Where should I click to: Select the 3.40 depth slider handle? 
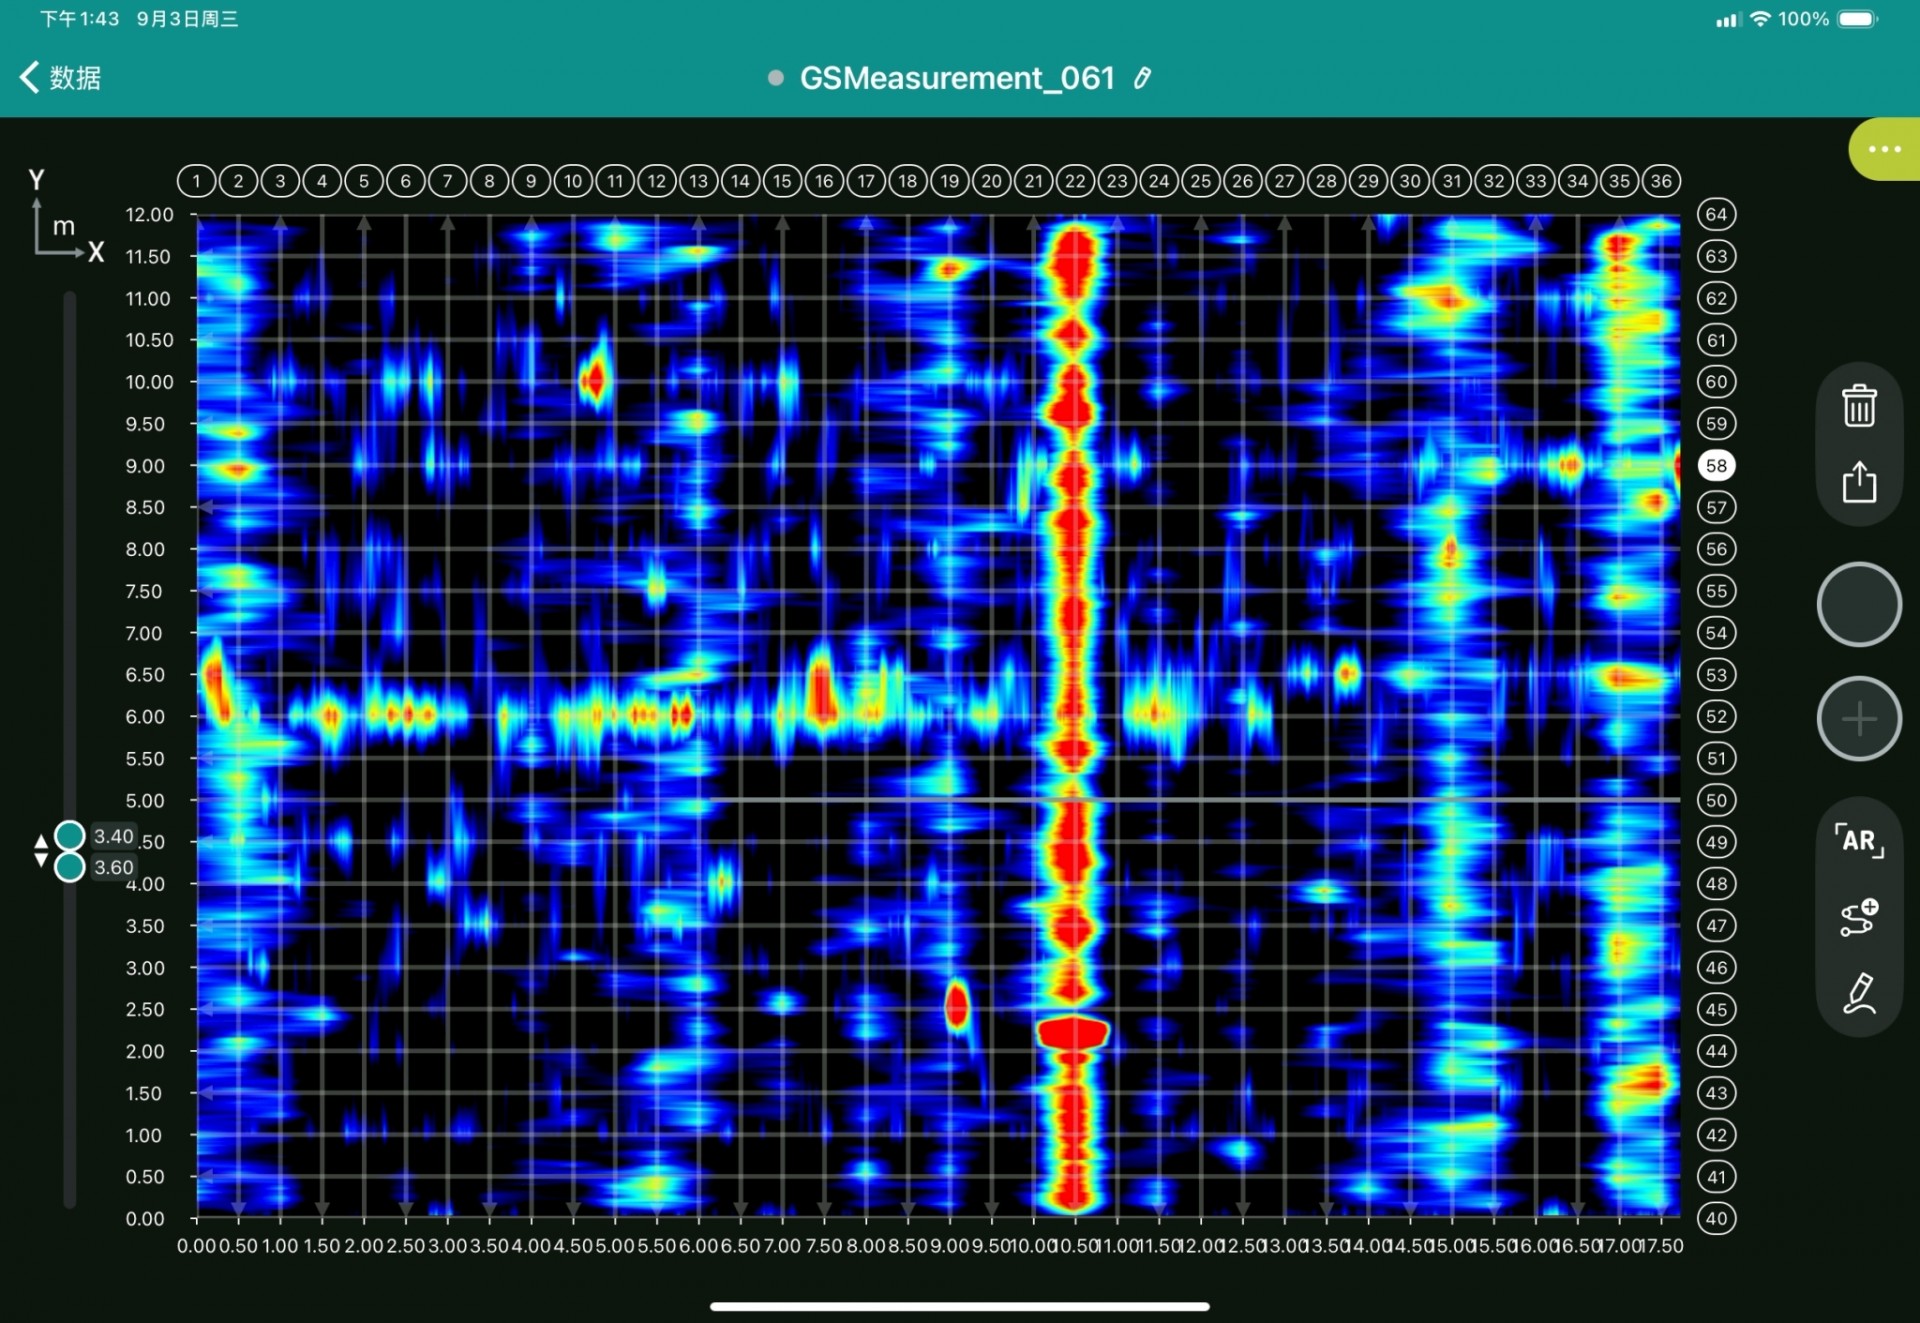pyautogui.click(x=70, y=835)
